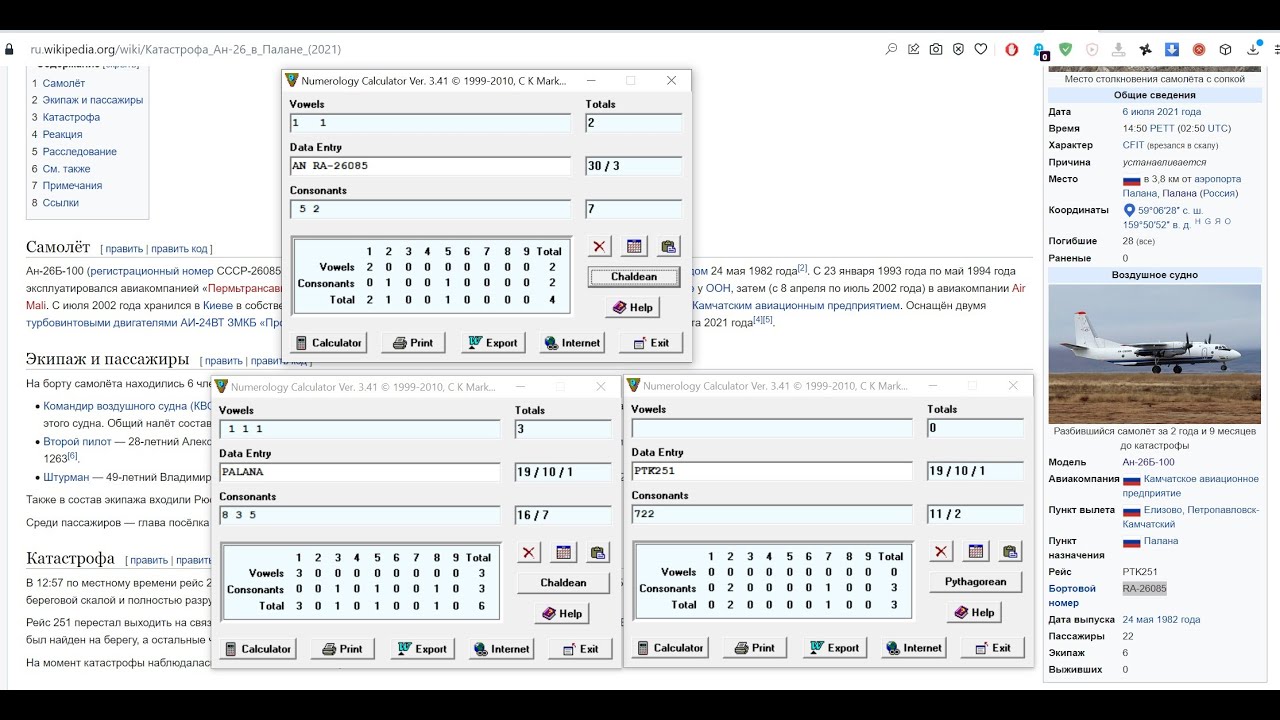Click the blue download arrow extension icon
1280x720 pixels.
pyautogui.click(x=1172, y=49)
